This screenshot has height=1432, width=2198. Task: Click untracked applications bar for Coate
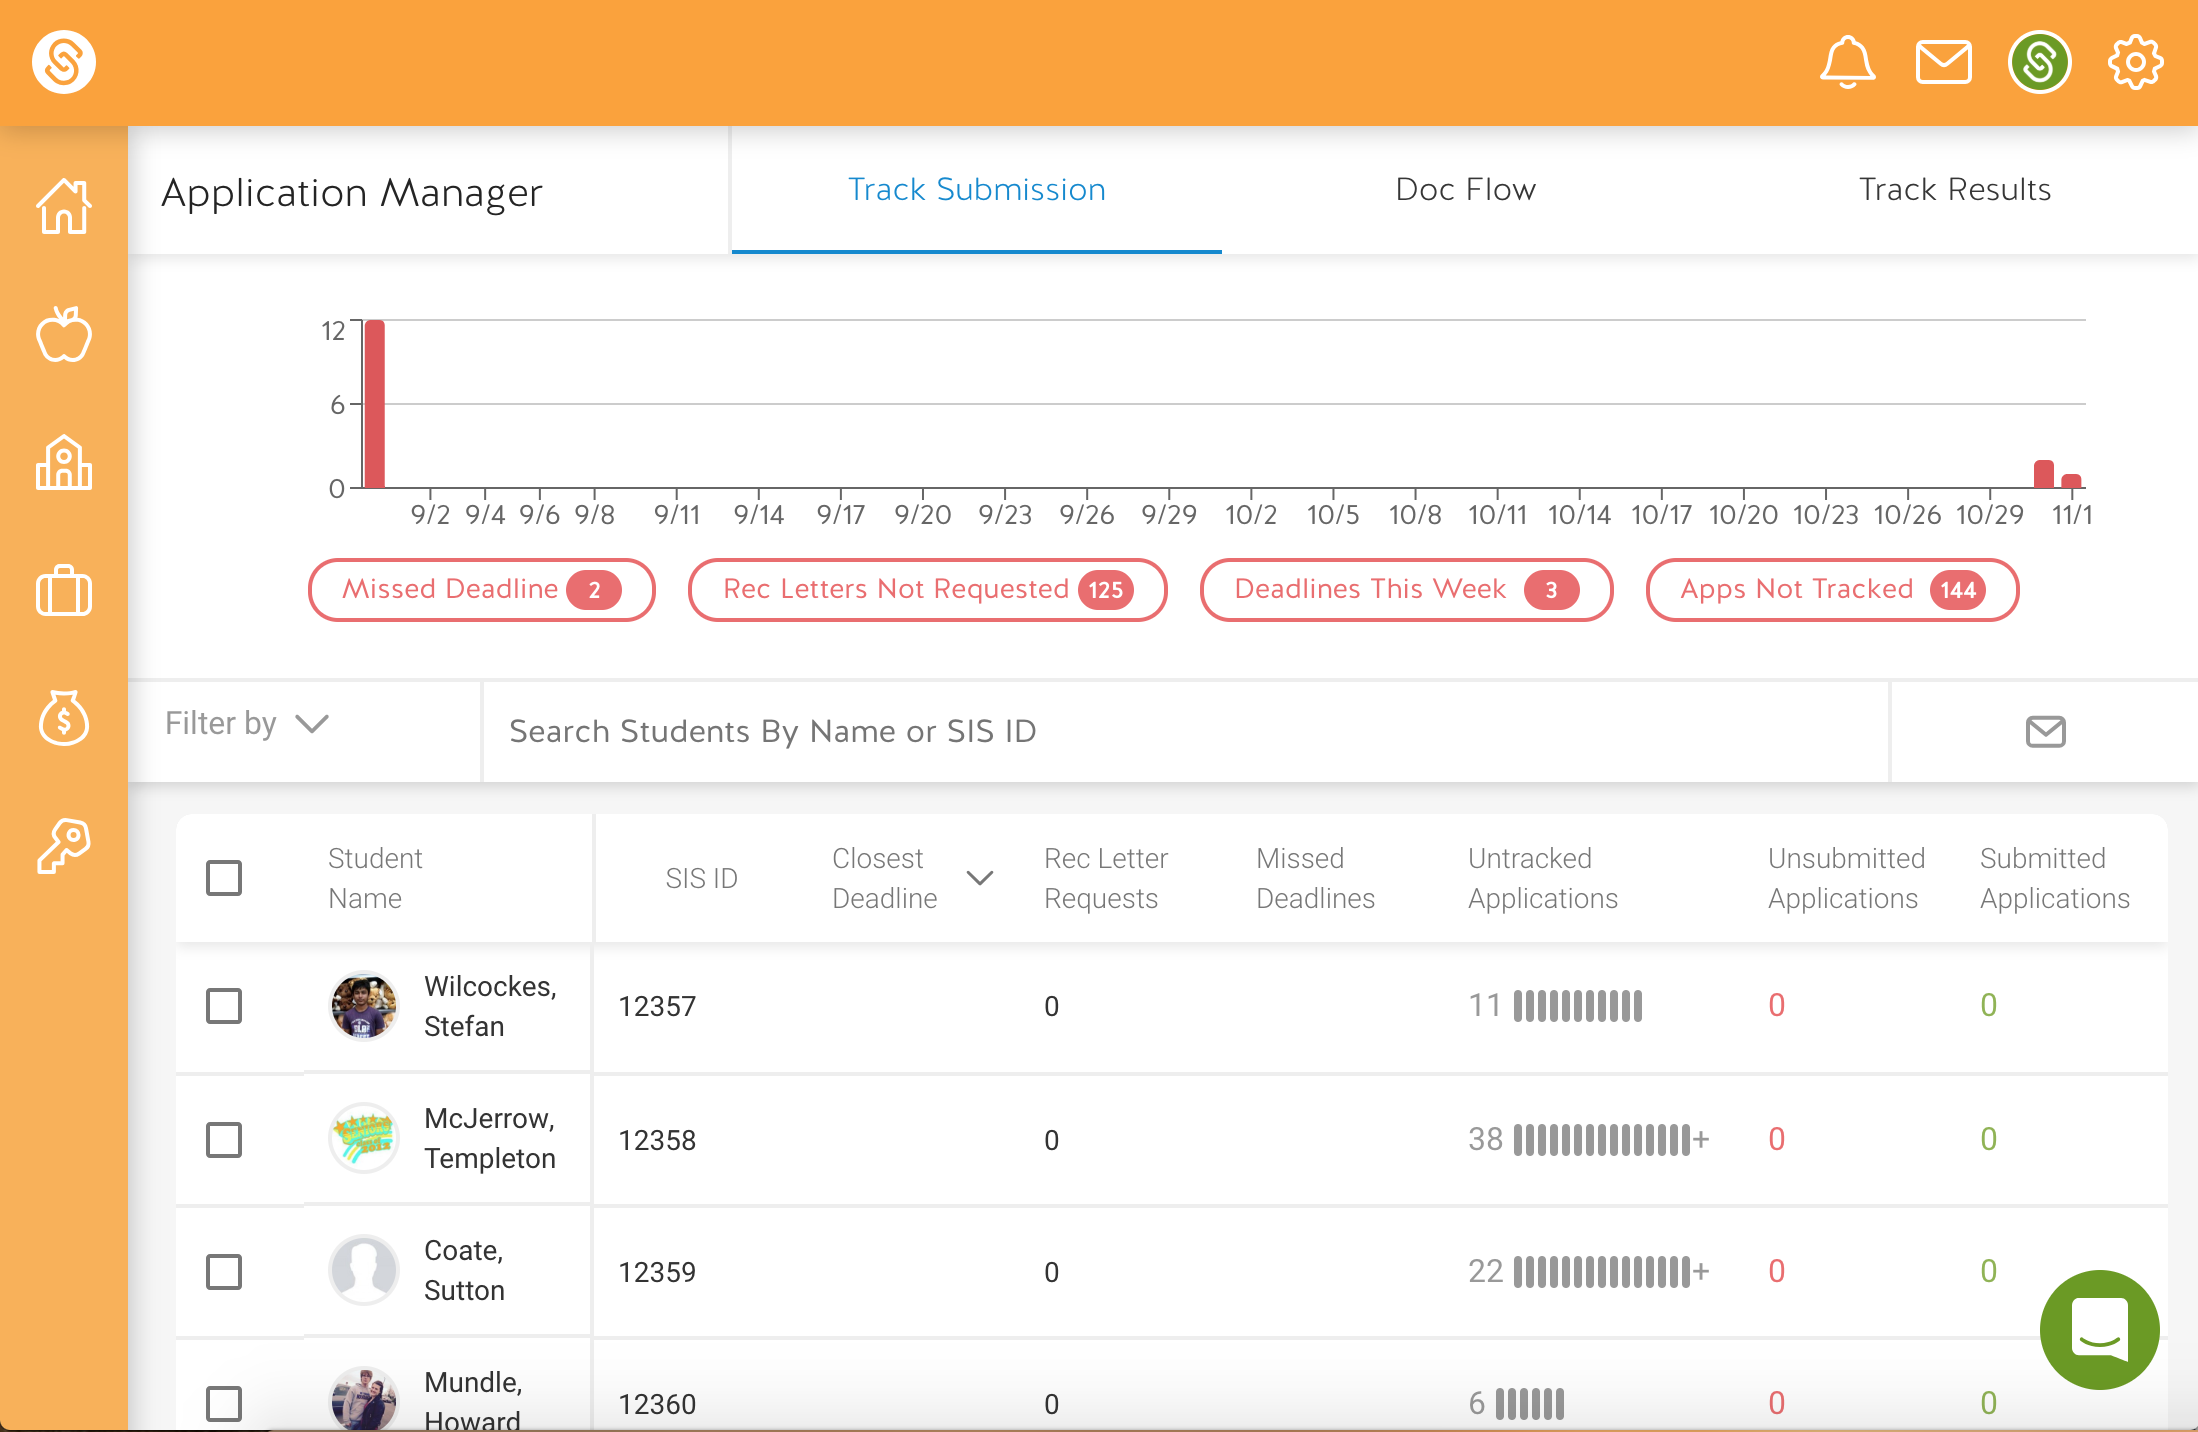click(x=1611, y=1272)
